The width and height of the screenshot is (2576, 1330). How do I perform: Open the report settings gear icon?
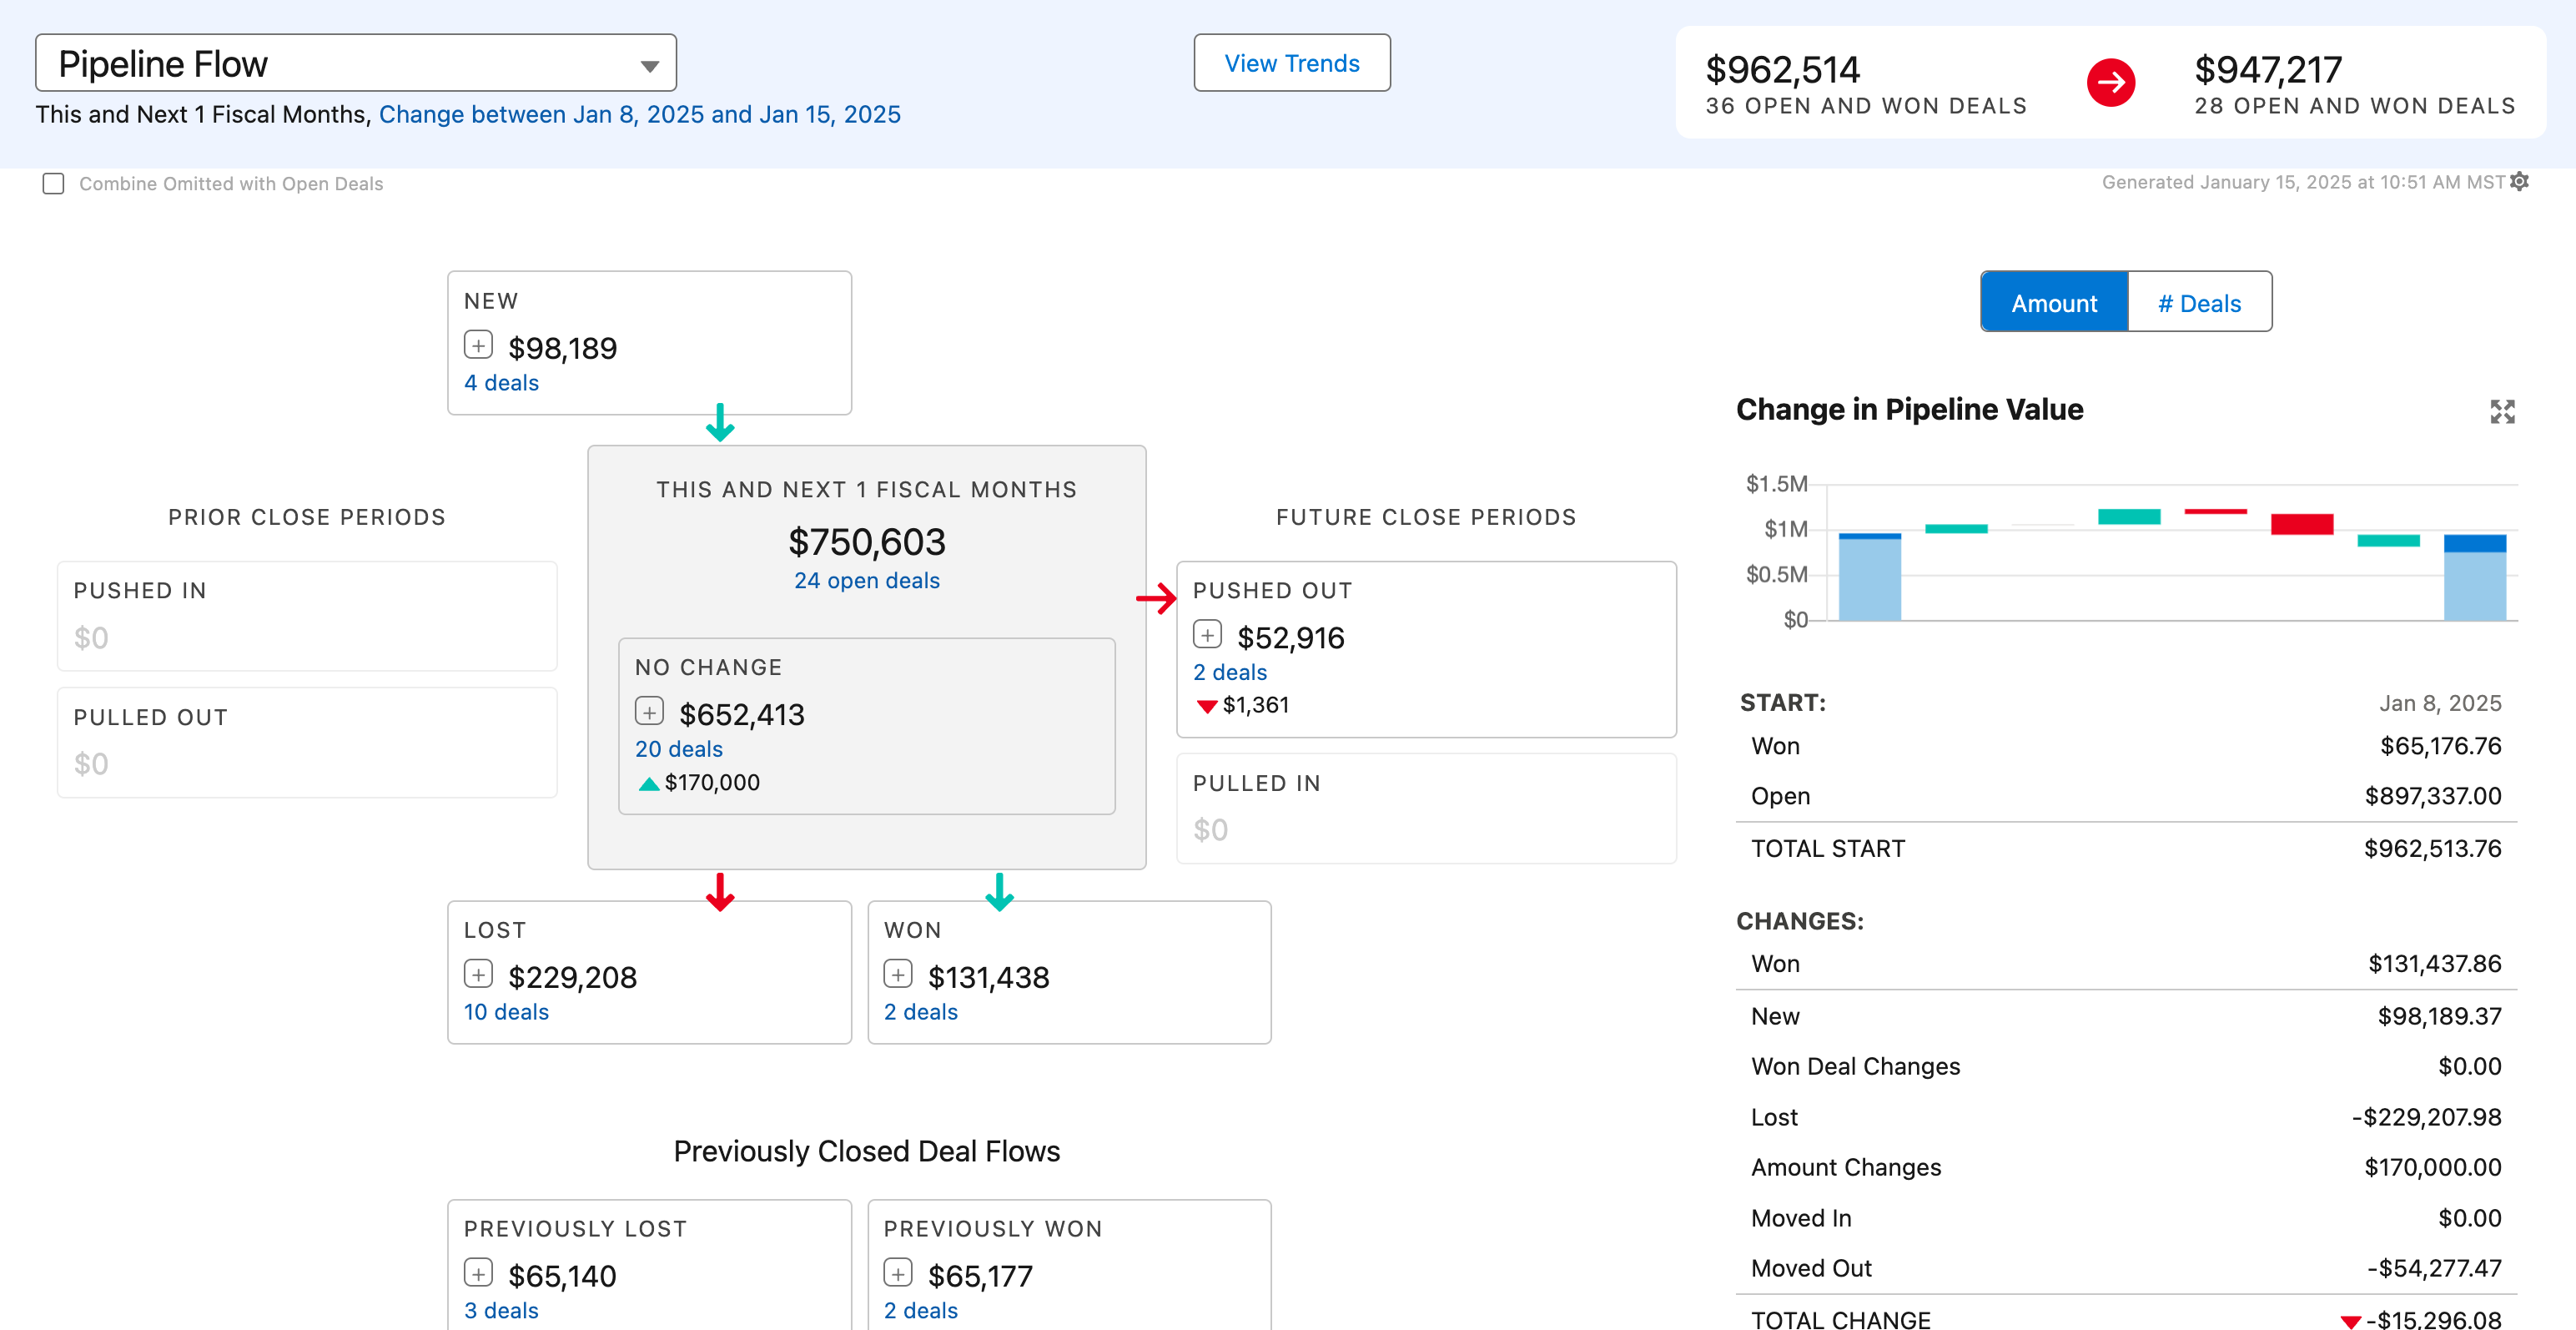point(2519,181)
